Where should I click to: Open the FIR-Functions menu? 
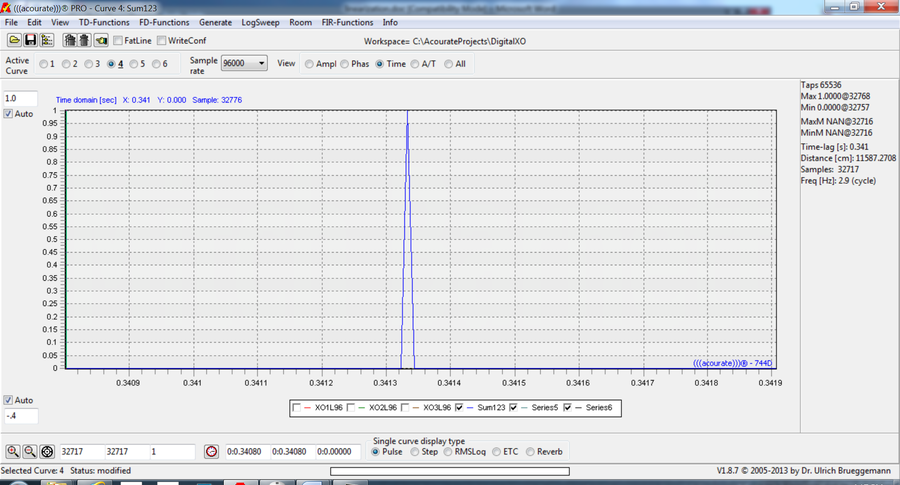(x=347, y=22)
